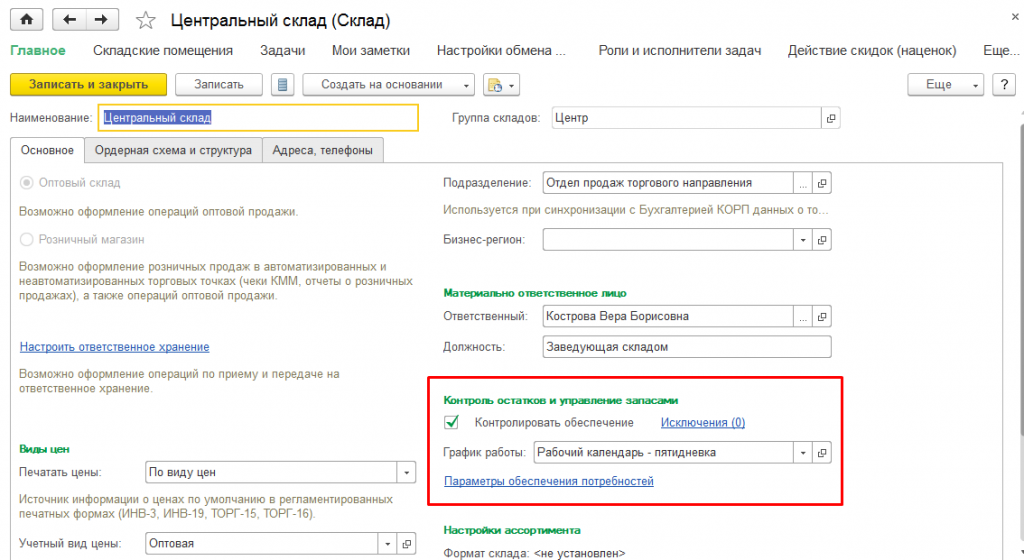Open the График работы linked item icon
The height and width of the screenshot is (560, 1024).
point(822,452)
